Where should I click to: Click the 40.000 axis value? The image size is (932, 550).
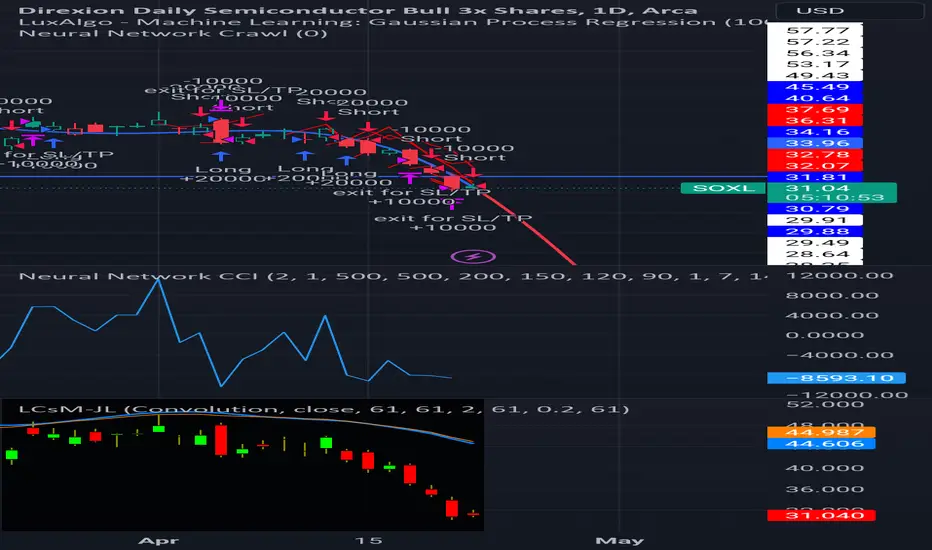(824, 468)
